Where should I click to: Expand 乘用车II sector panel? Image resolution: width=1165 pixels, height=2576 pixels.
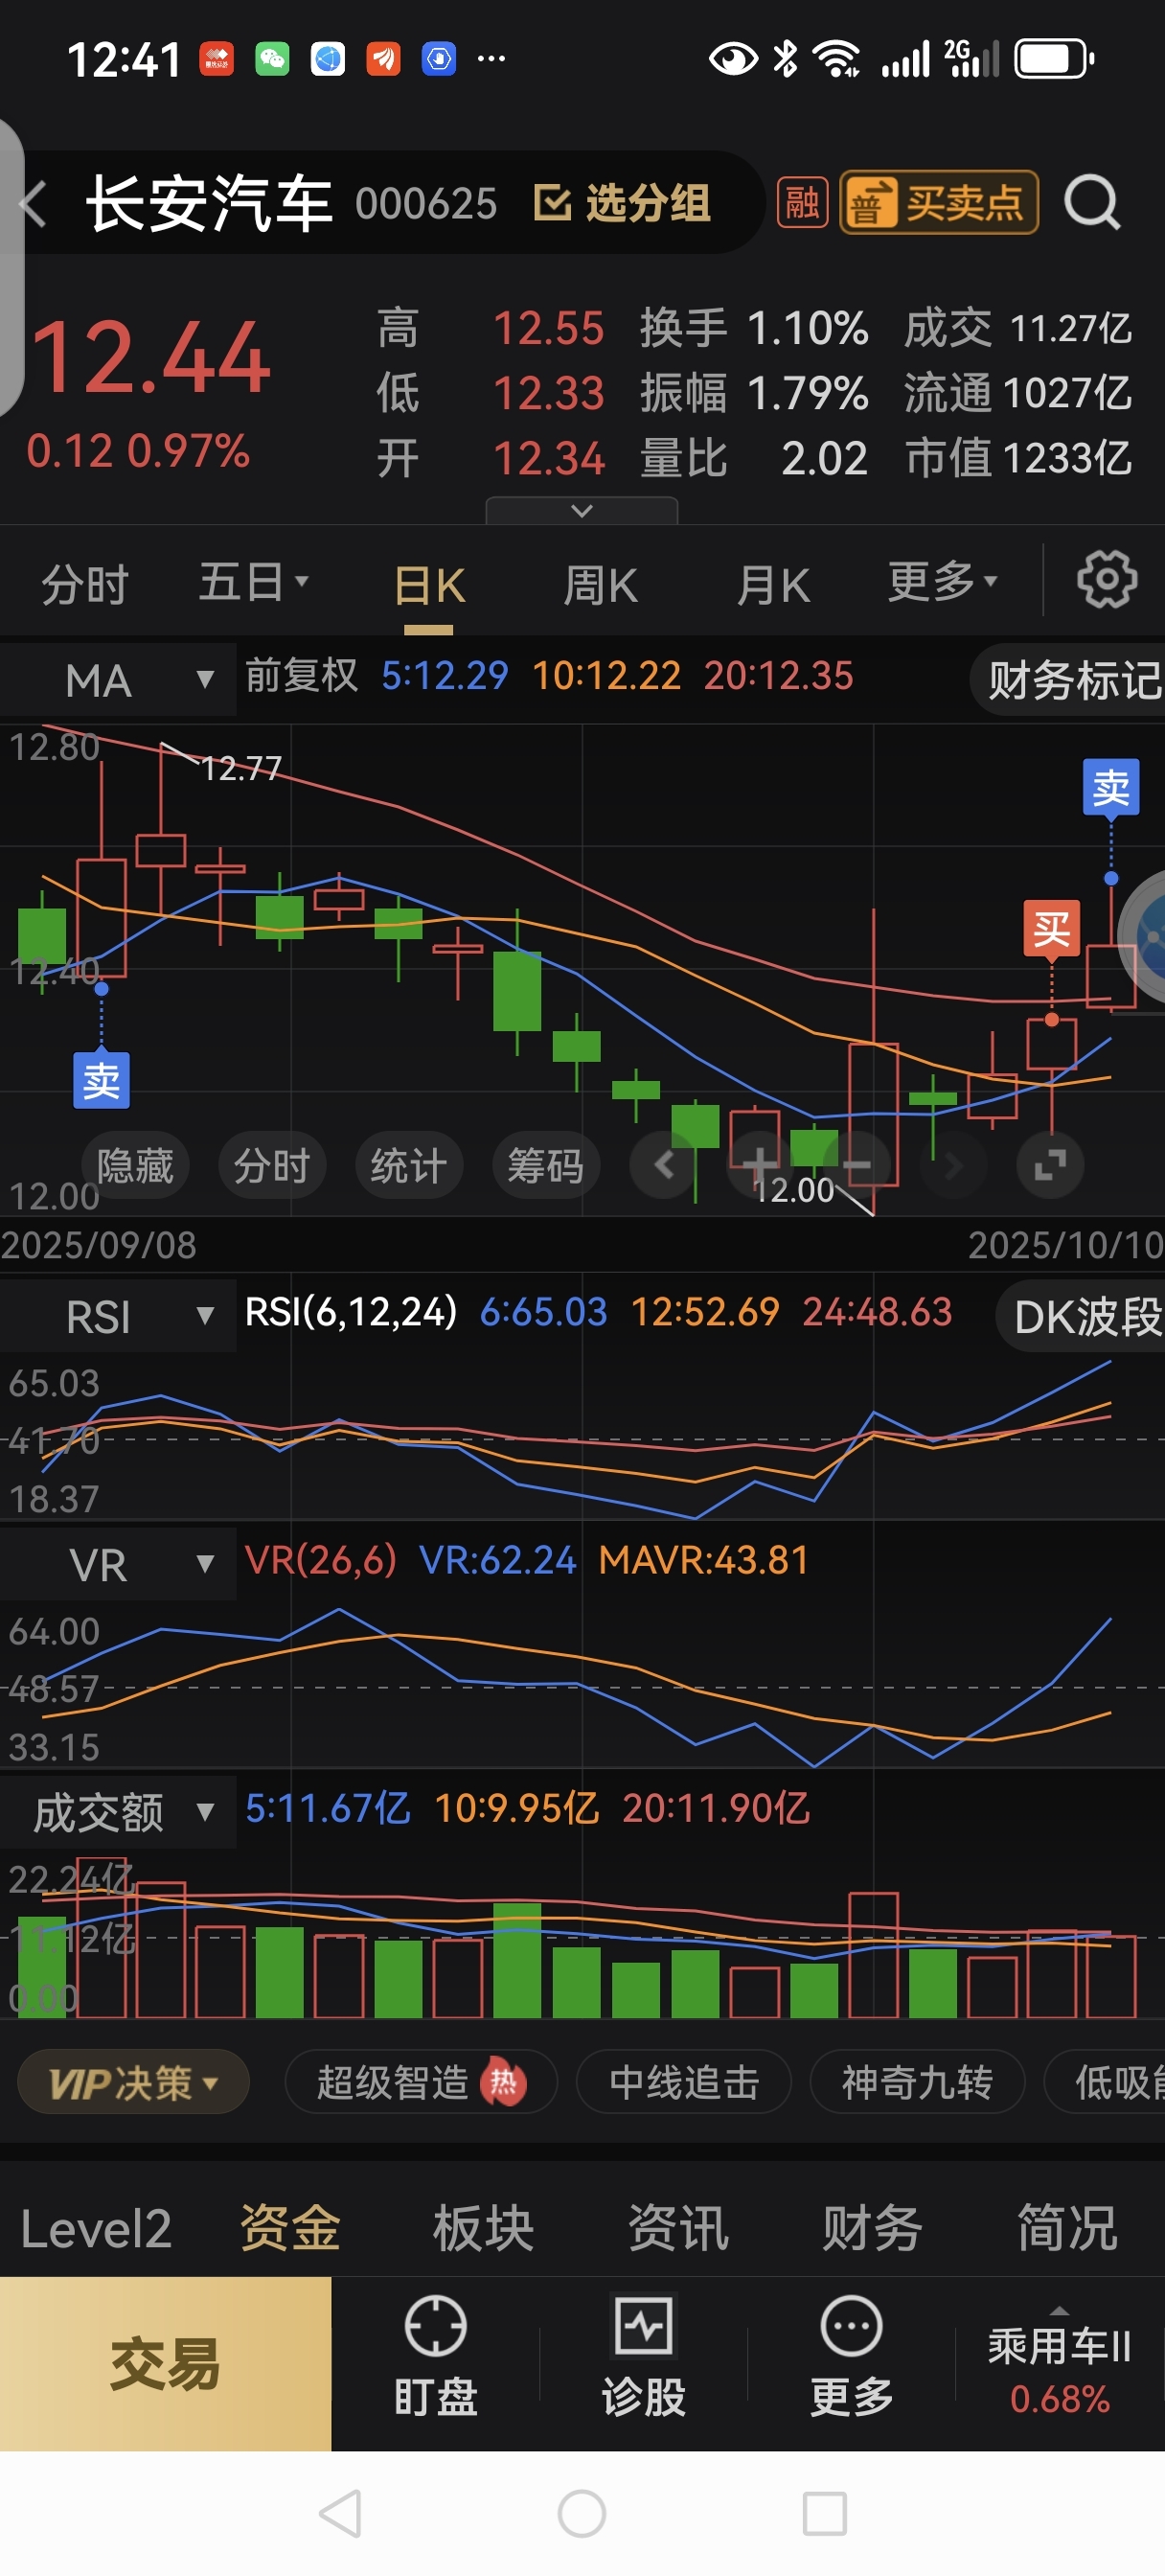[1059, 2364]
